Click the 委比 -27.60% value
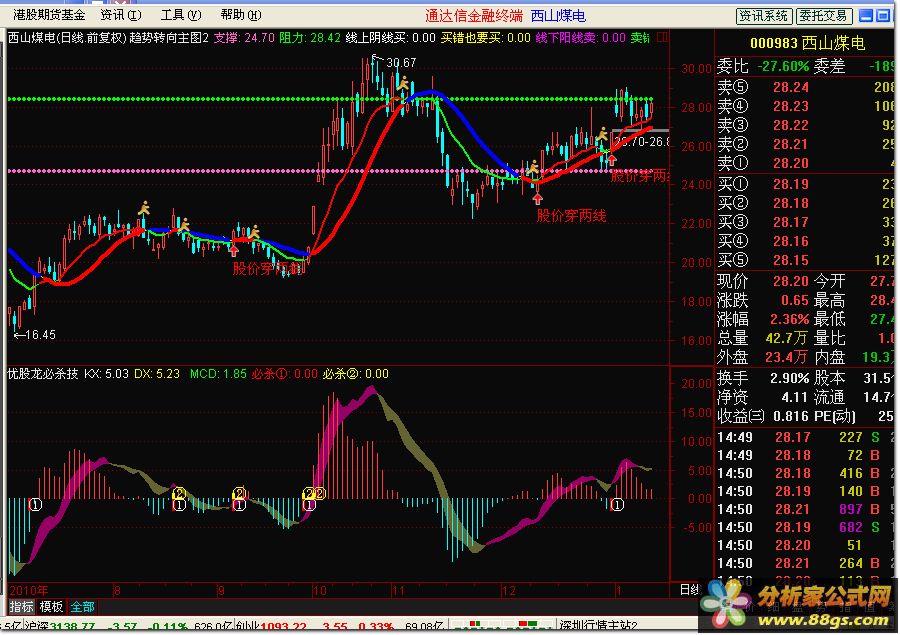 coord(783,67)
